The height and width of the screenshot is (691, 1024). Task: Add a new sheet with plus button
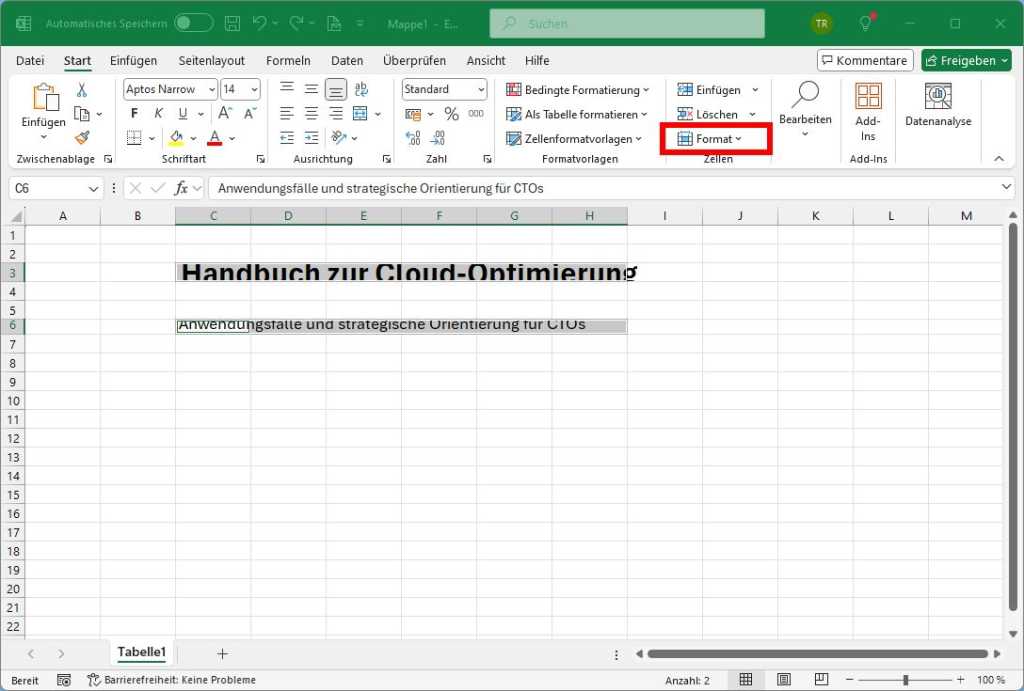coord(222,654)
